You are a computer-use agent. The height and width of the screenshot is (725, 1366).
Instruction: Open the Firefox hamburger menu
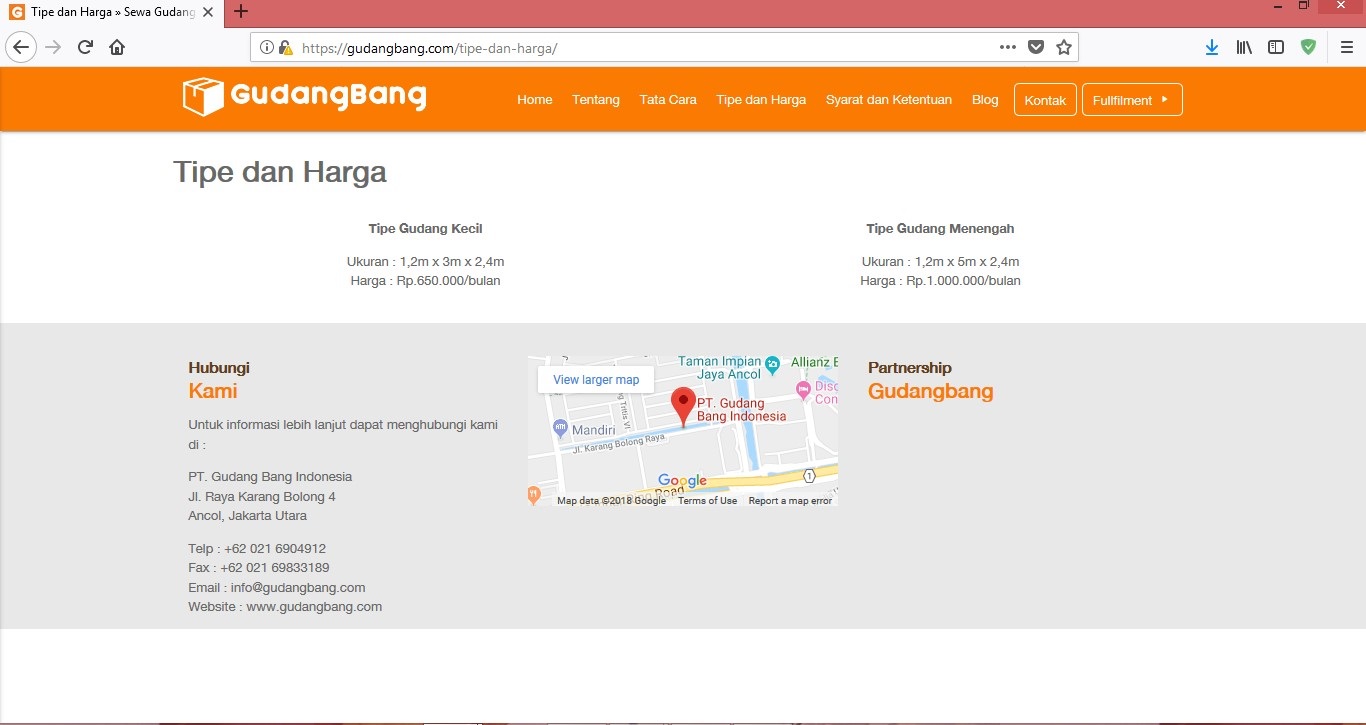click(x=1347, y=47)
